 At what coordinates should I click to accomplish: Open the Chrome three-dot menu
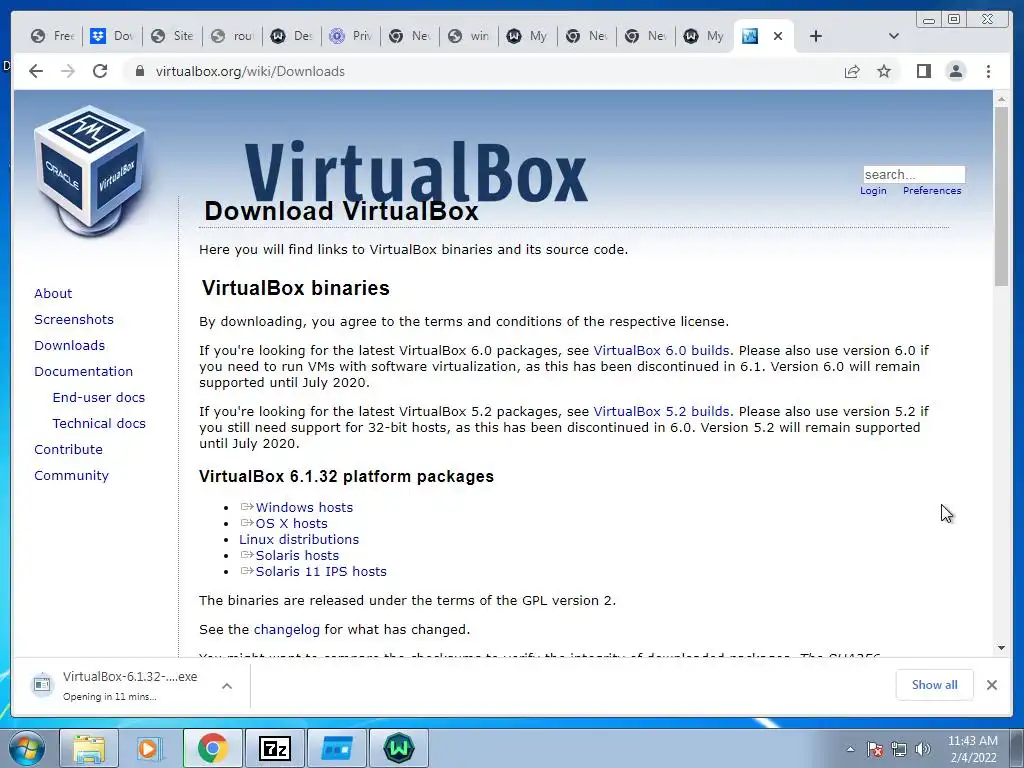988,71
